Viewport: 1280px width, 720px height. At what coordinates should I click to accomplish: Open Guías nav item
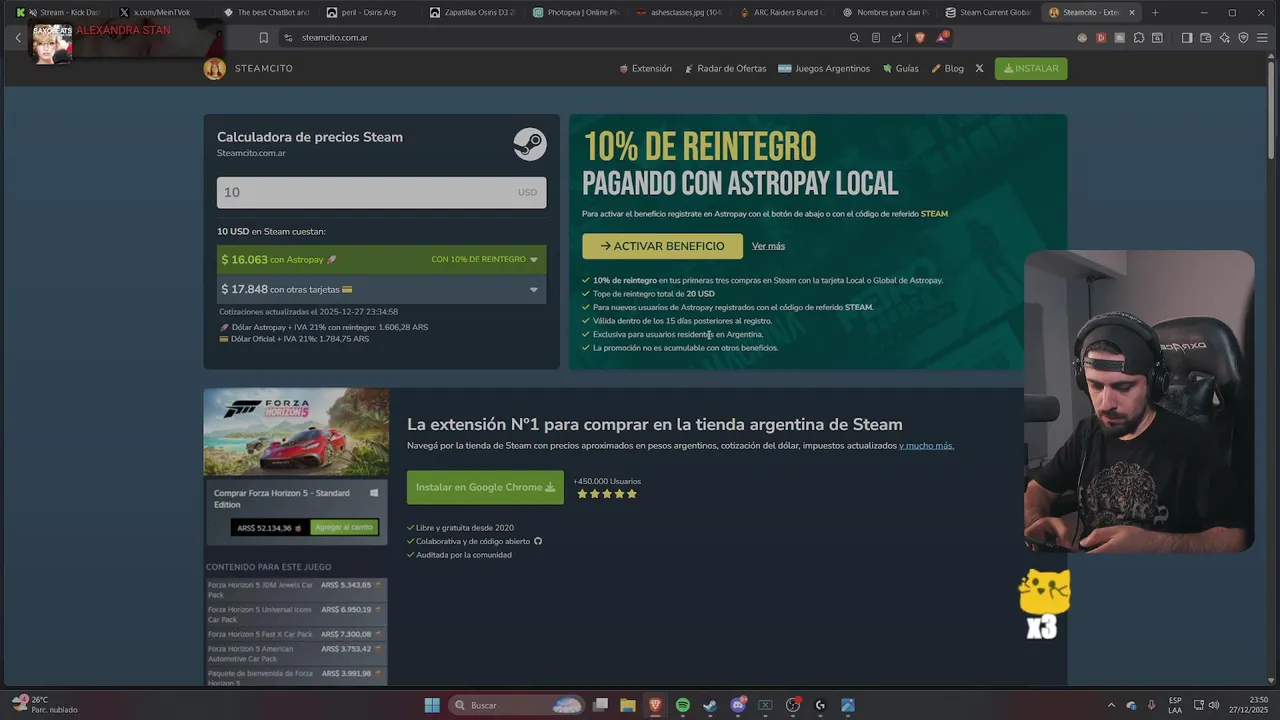(900, 69)
